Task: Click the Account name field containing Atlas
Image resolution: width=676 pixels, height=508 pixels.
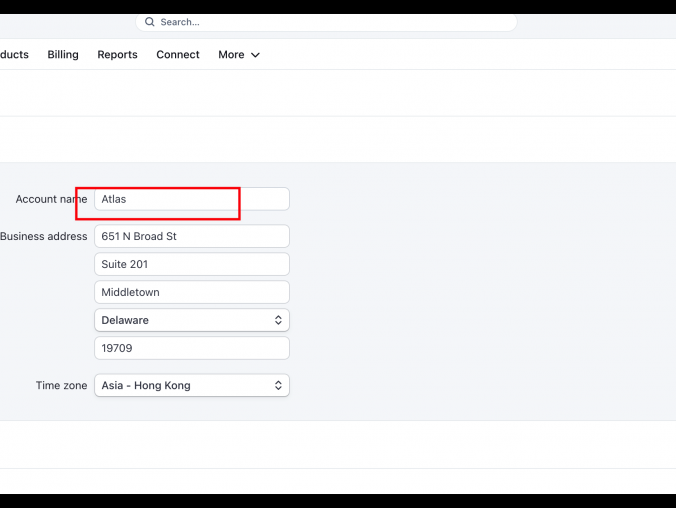Action: pos(191,199)
